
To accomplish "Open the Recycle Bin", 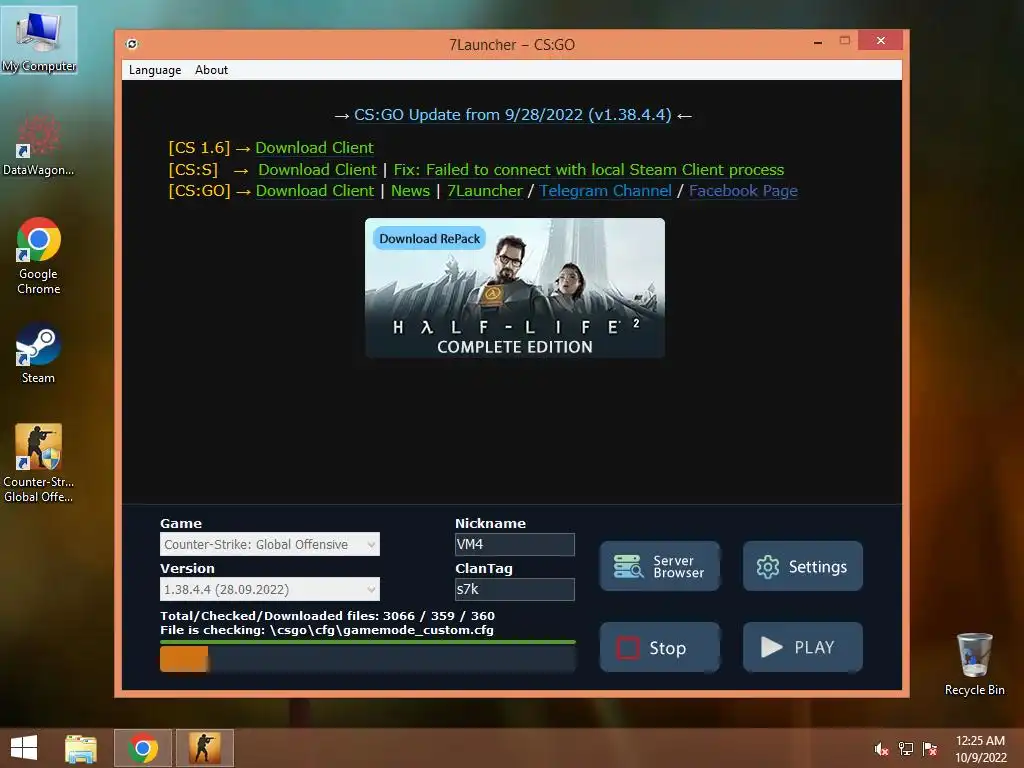I will click(x=974, y=664).
